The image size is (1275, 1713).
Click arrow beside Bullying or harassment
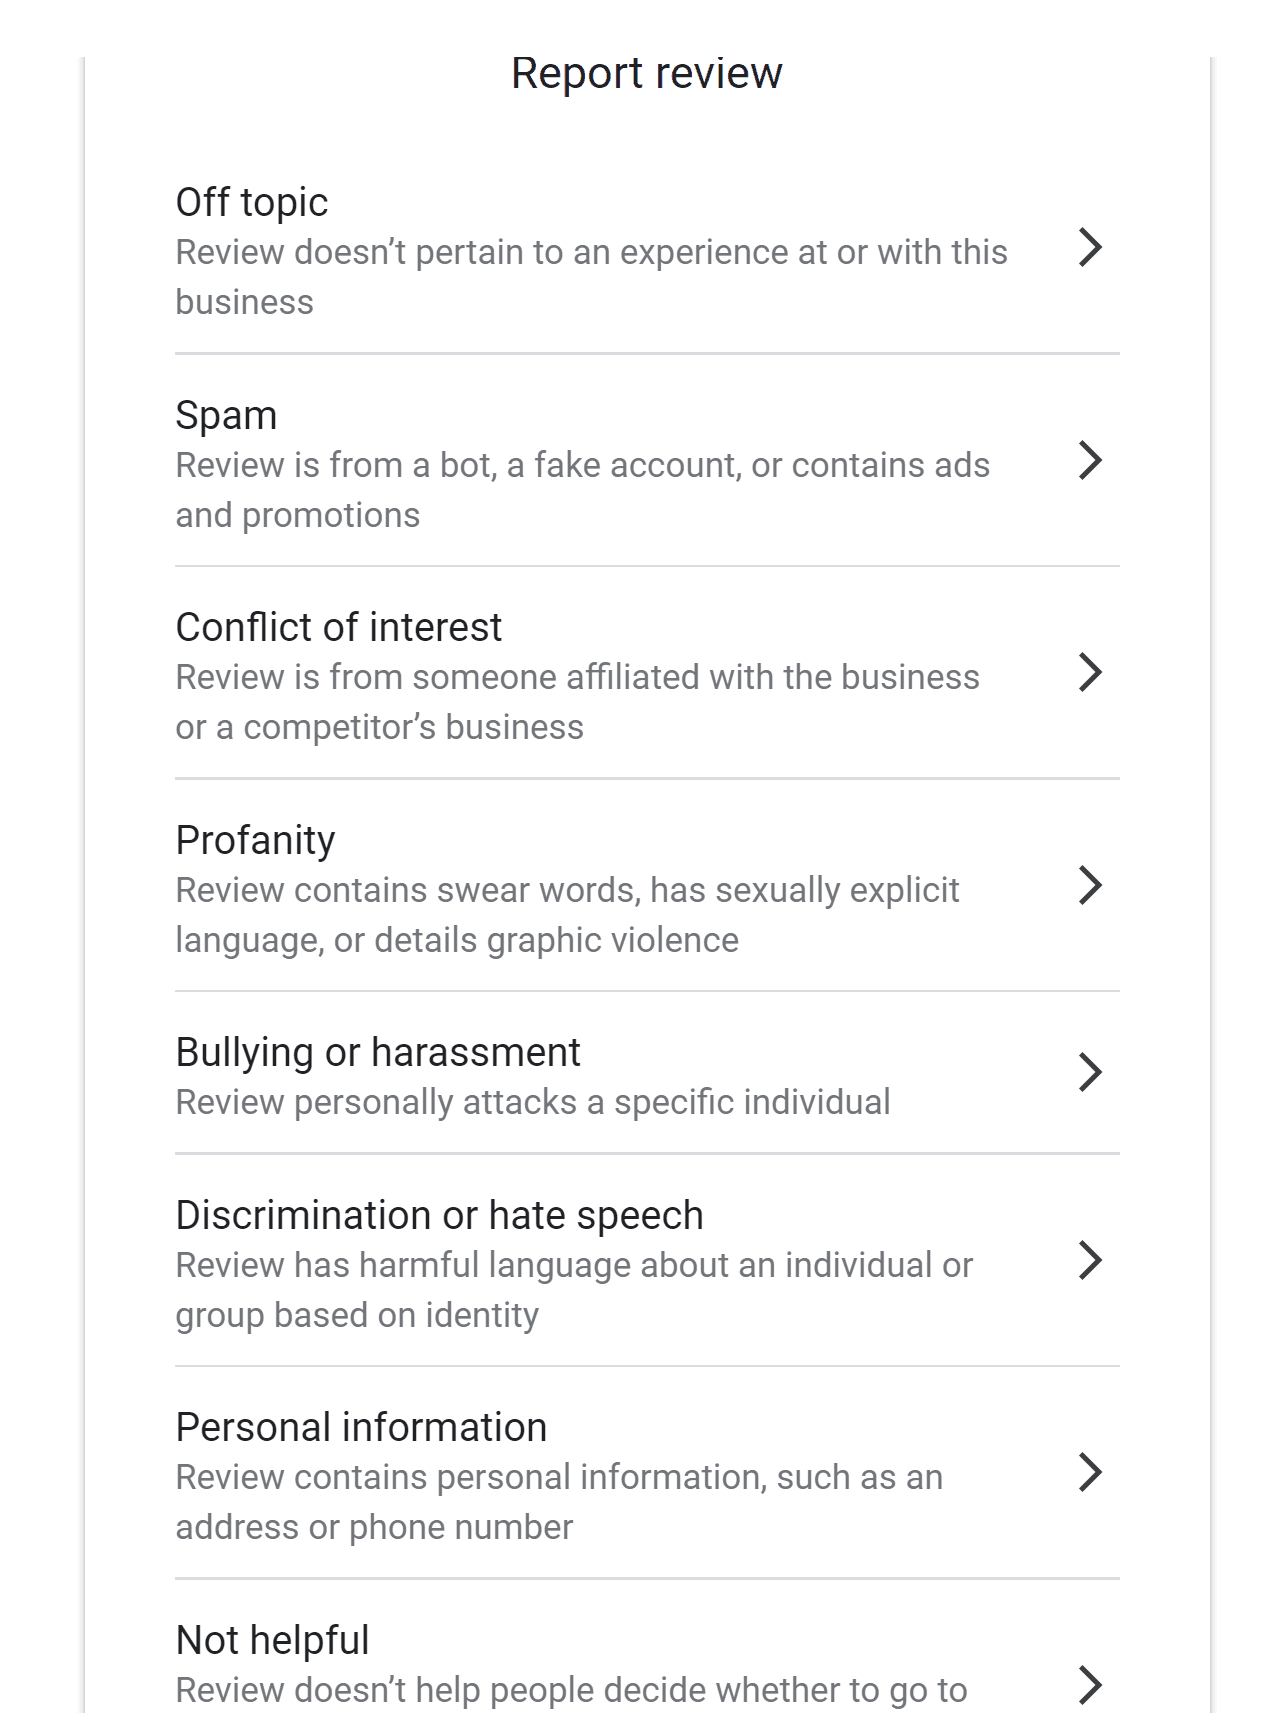click(1090, 1072)
